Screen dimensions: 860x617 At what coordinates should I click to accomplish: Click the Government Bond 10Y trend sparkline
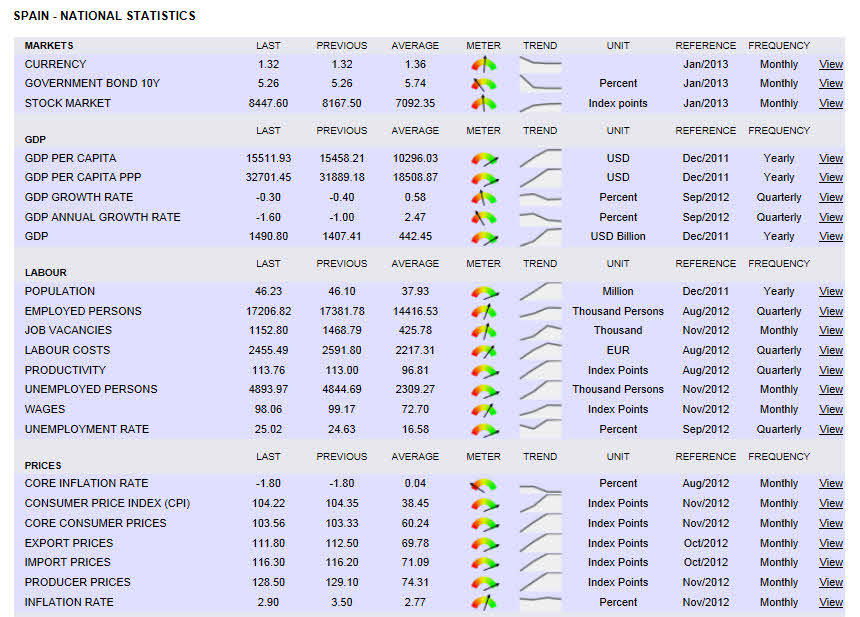point(540,84)
